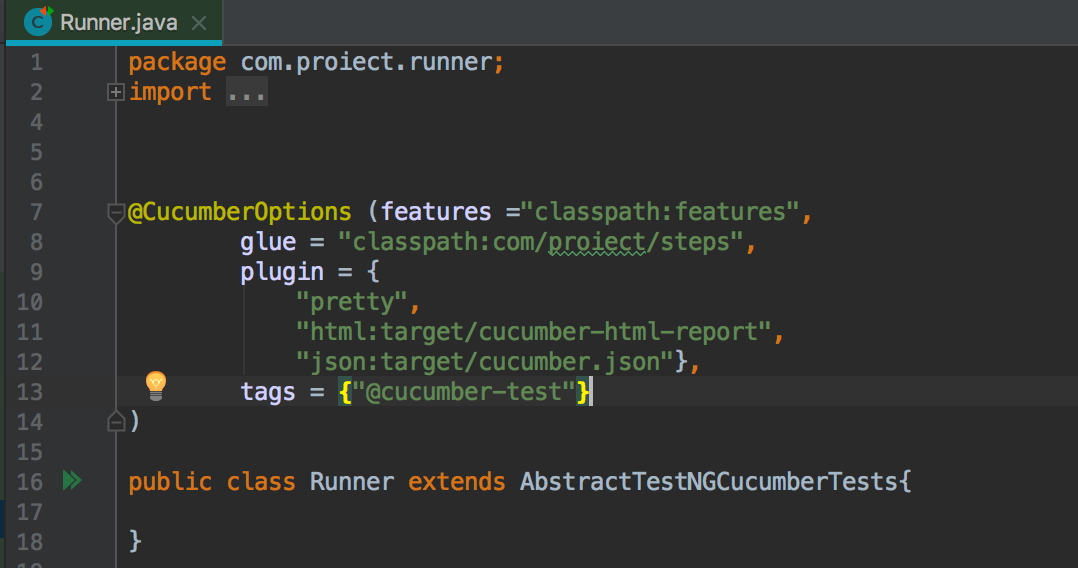Click line number 16 in gutter
This screenshot has width=1078, height=568.
30,482
